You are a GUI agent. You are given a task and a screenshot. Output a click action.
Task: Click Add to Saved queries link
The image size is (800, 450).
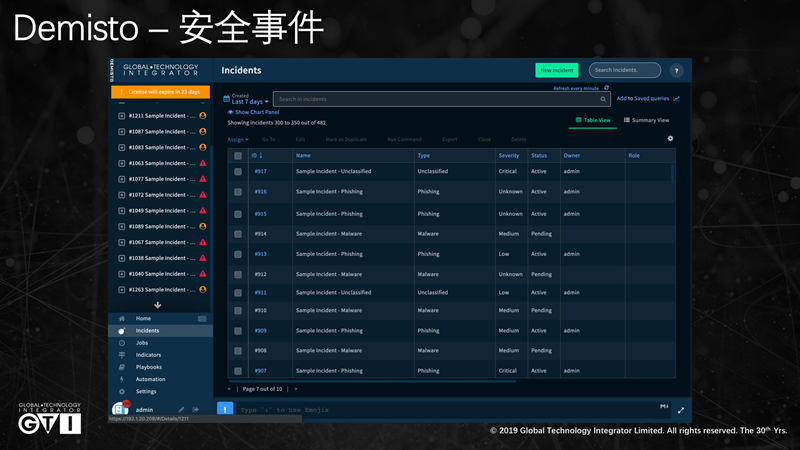click(643, 98)
